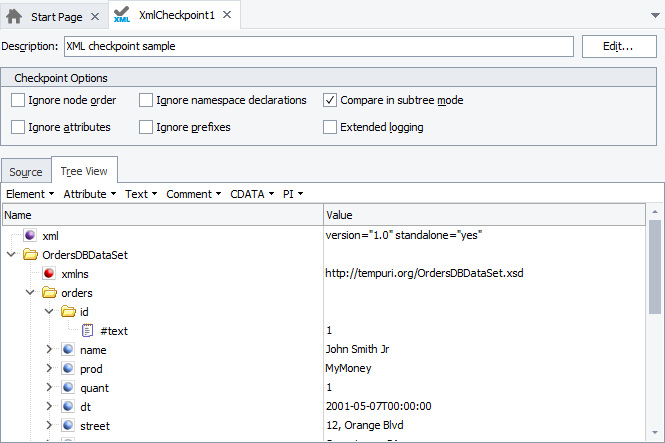
Task: Enable the Ignore node order checkbox
Action: pos(18,100)
